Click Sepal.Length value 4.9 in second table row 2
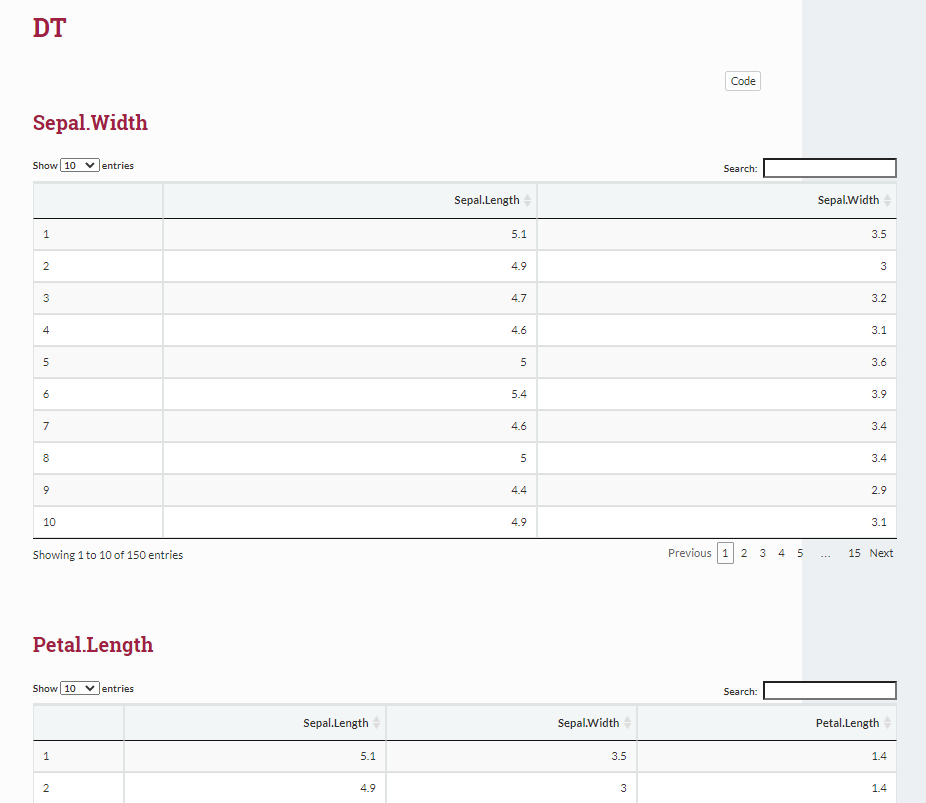The height and width of the screenshot is (803, 926). tap(368, 788)
